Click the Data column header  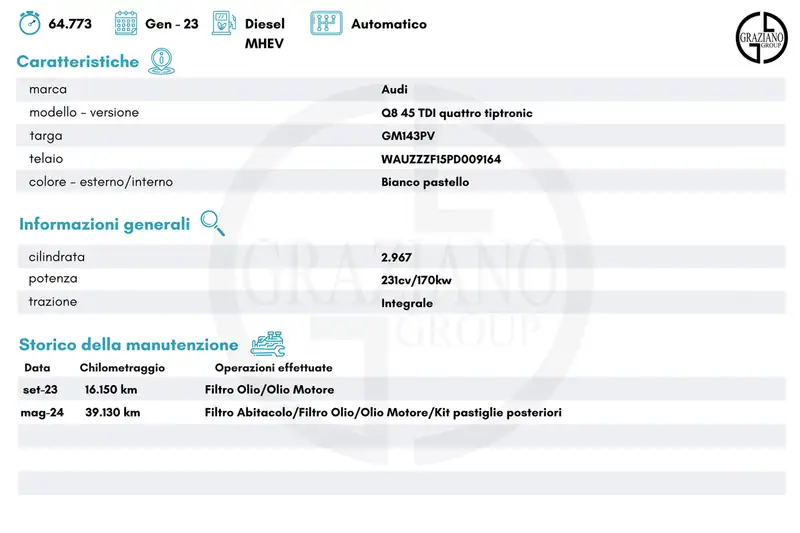[37, 368]
